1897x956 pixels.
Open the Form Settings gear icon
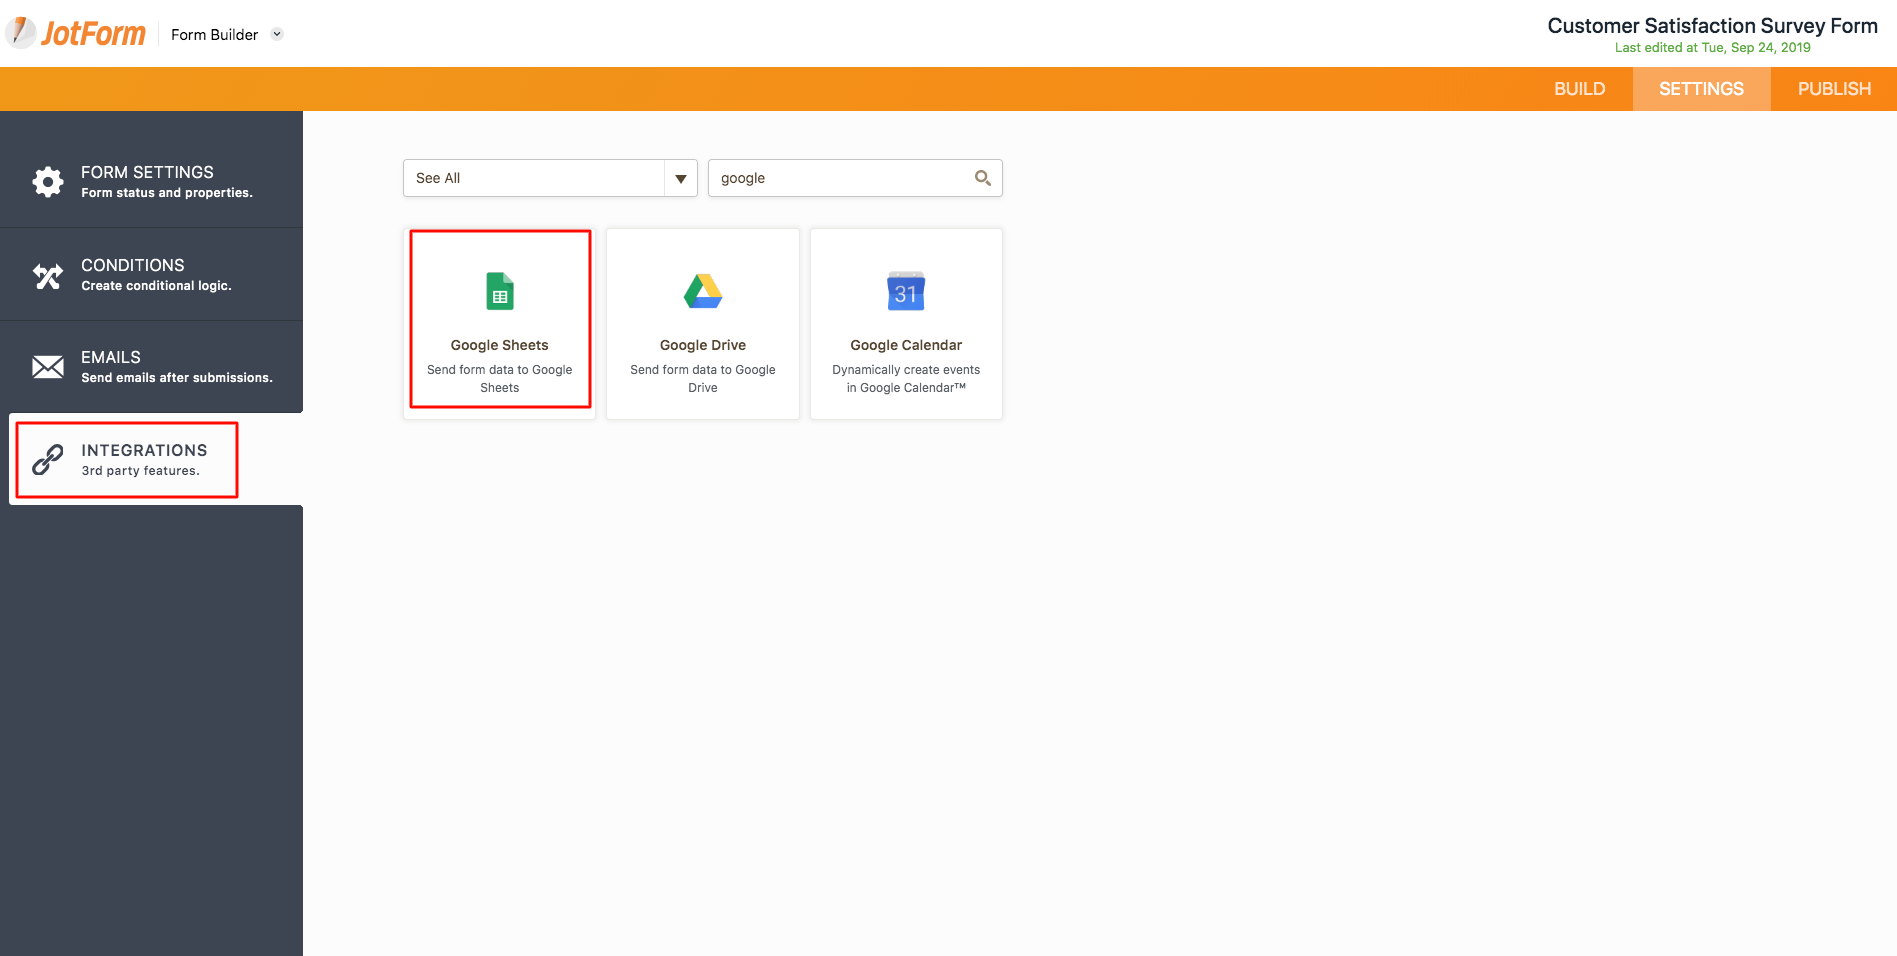tap(48, 181)
